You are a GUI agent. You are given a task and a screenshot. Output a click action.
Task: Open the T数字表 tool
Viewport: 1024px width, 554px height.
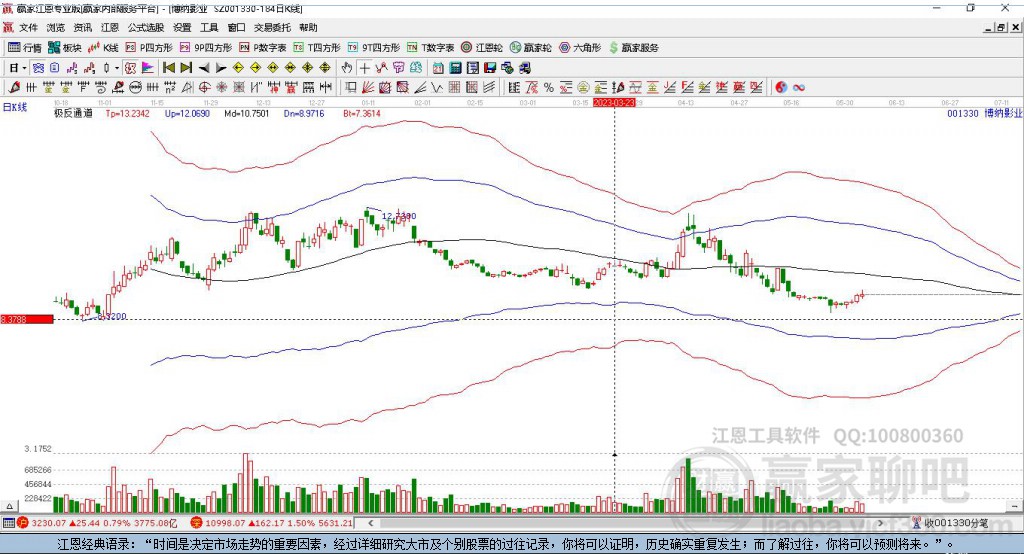click(430, 48)
